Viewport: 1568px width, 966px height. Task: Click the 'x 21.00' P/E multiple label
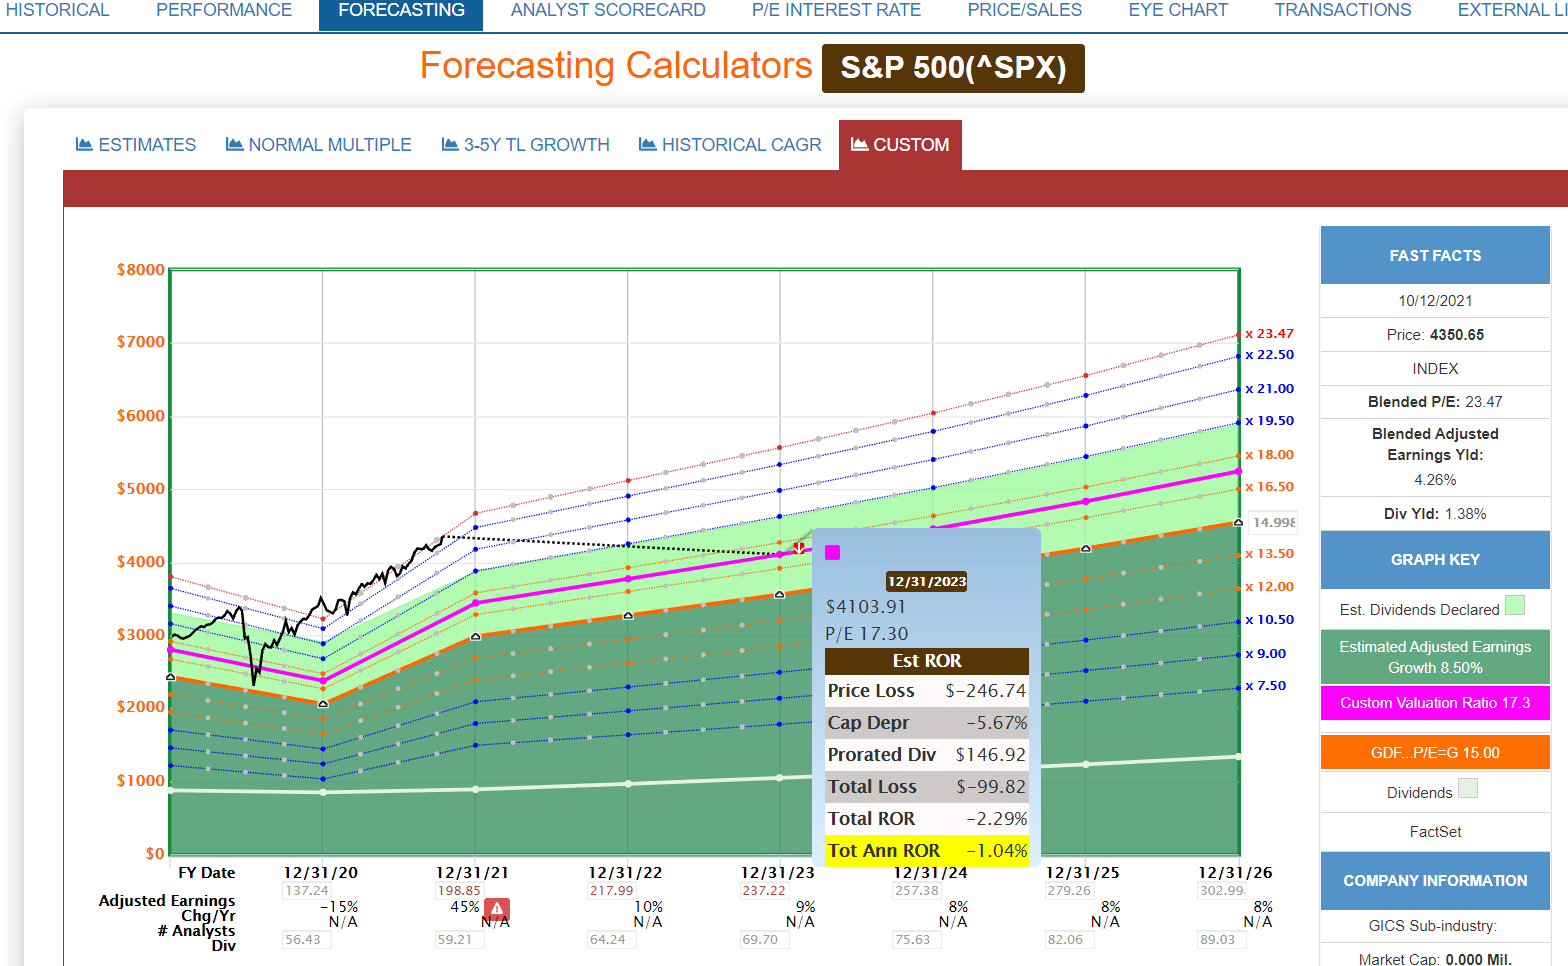click(x=1269, y=389)
